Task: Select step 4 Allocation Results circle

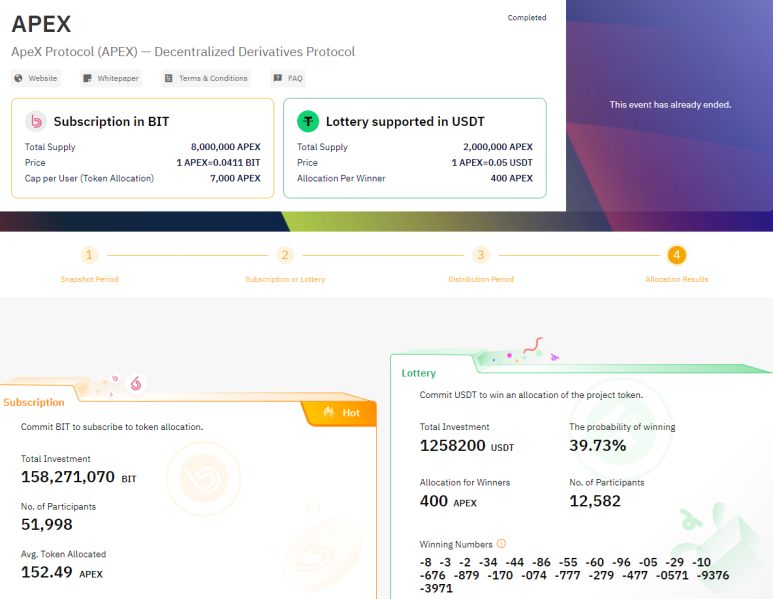Action: coord(677,255)
